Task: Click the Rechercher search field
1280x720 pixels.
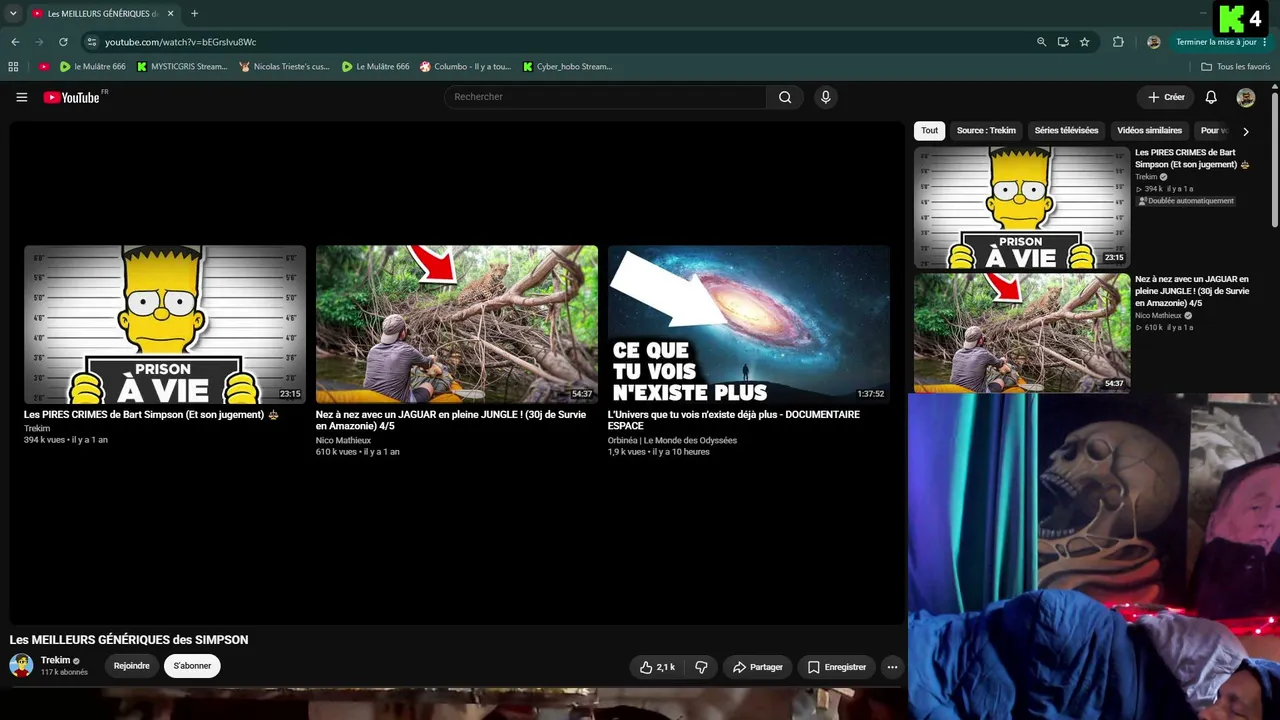Action: coord(605,97)
